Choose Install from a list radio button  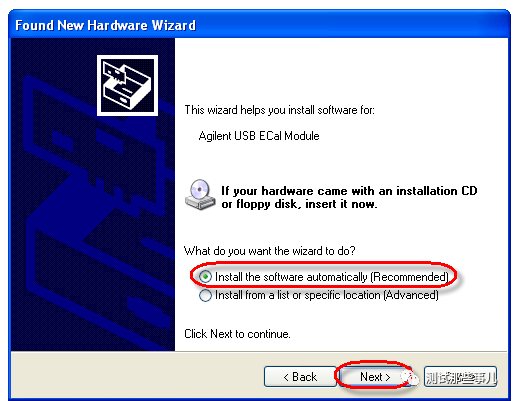click(x=205, y=295)
